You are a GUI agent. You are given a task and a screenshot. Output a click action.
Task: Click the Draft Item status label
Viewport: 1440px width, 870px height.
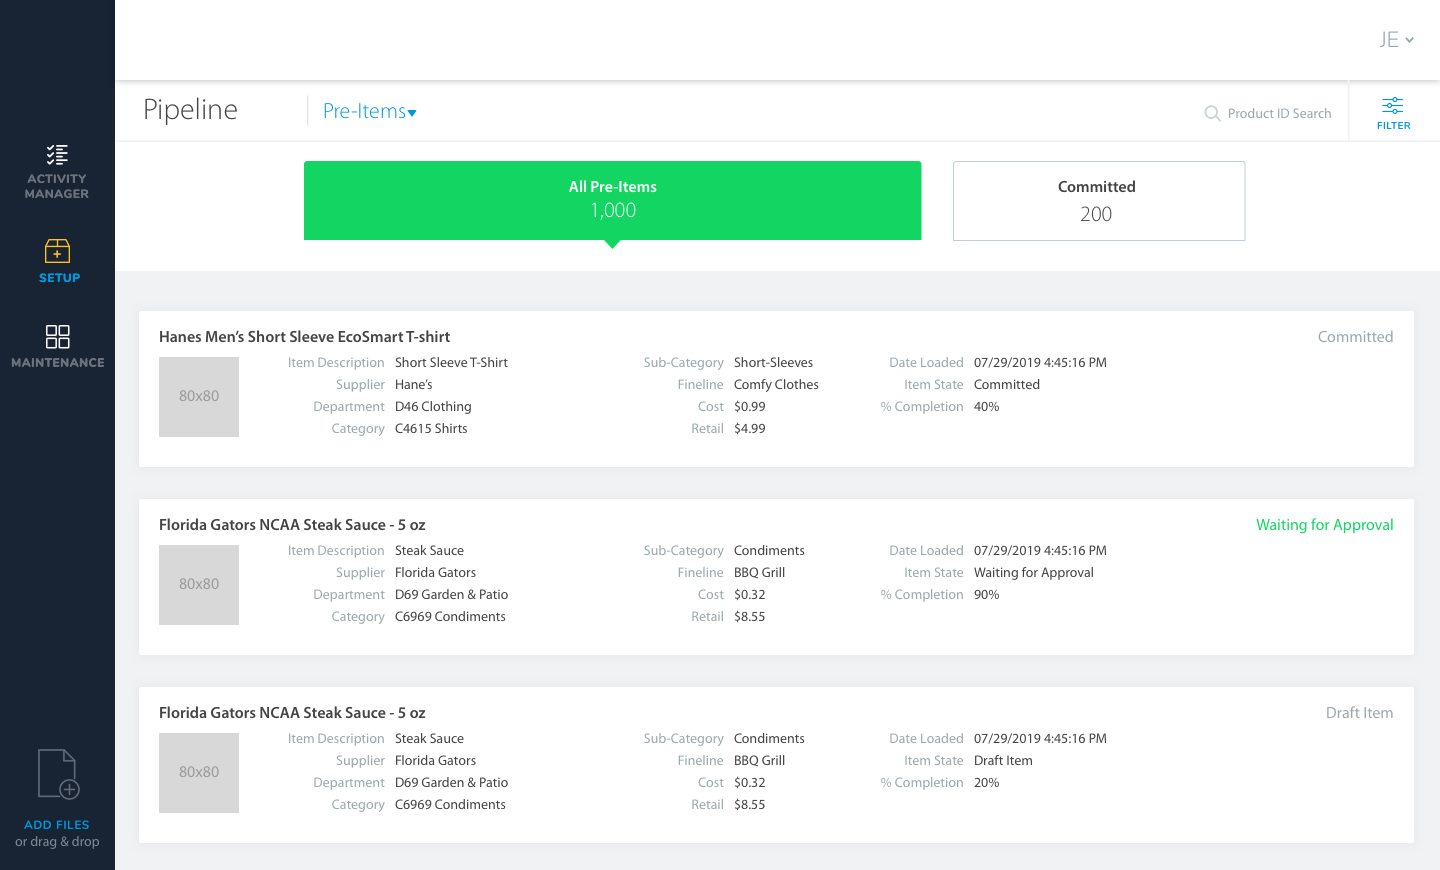1359,713
